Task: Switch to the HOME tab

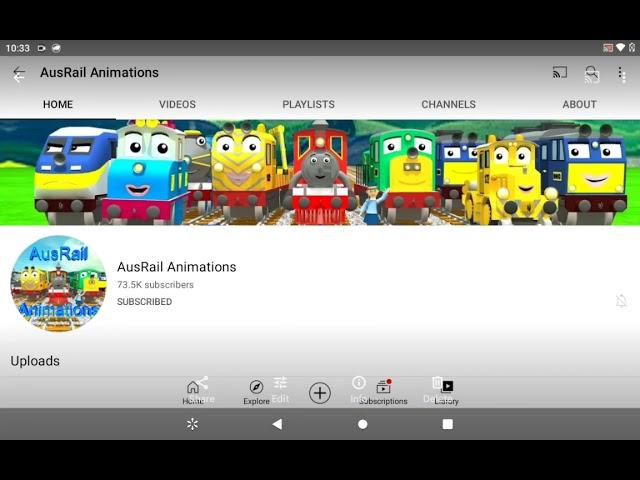Action: point(58,104)
